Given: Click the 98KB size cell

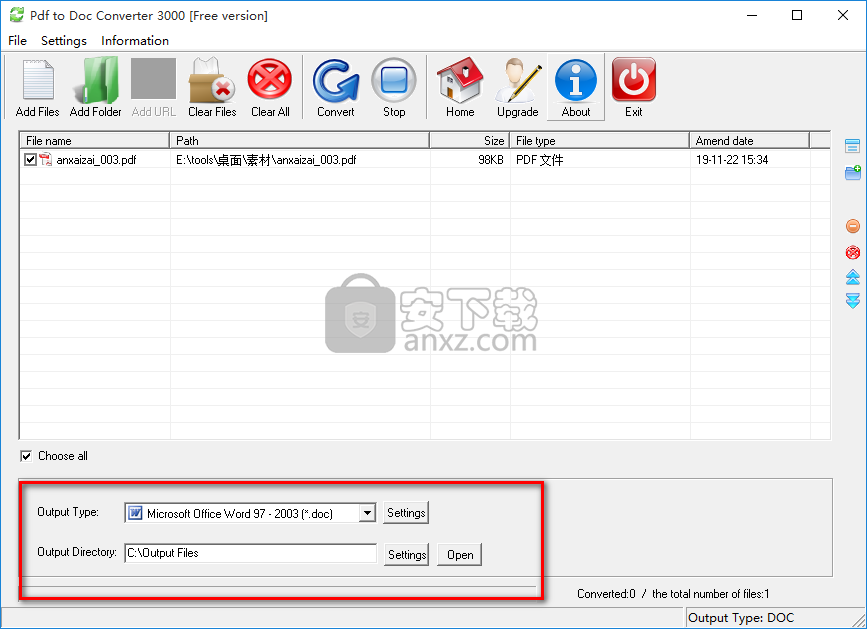Looking at the screenshot, I should click(491, 160).
